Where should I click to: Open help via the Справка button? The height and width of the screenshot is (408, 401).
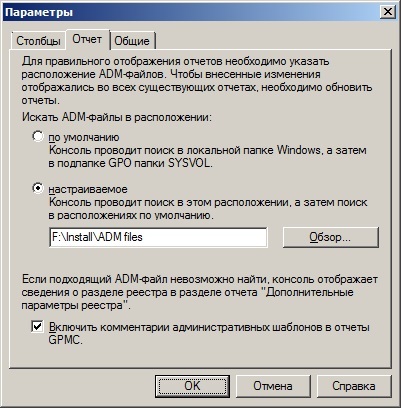[x=354, y=386]
